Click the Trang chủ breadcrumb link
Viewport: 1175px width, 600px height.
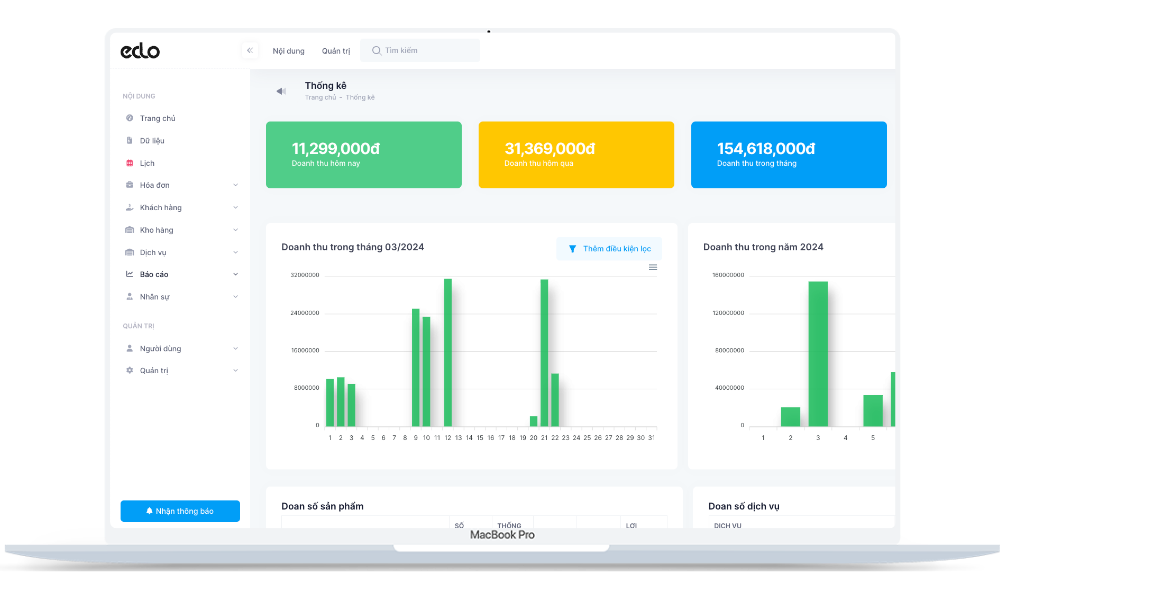pos(320,98)
